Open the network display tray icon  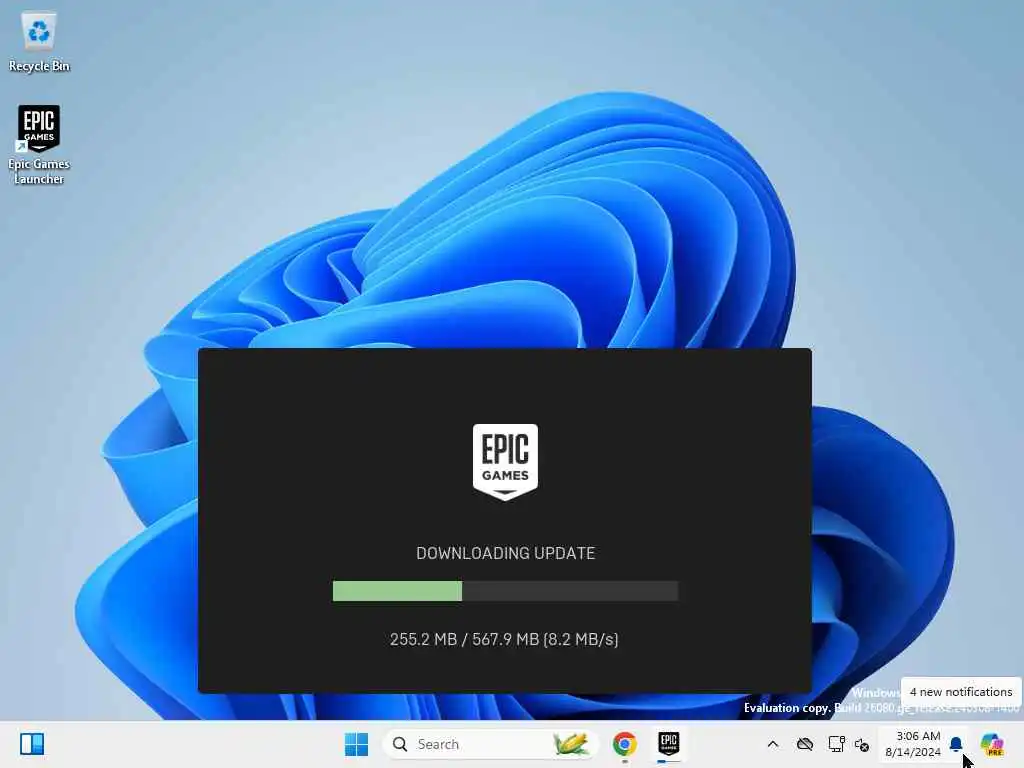(836, 744)
